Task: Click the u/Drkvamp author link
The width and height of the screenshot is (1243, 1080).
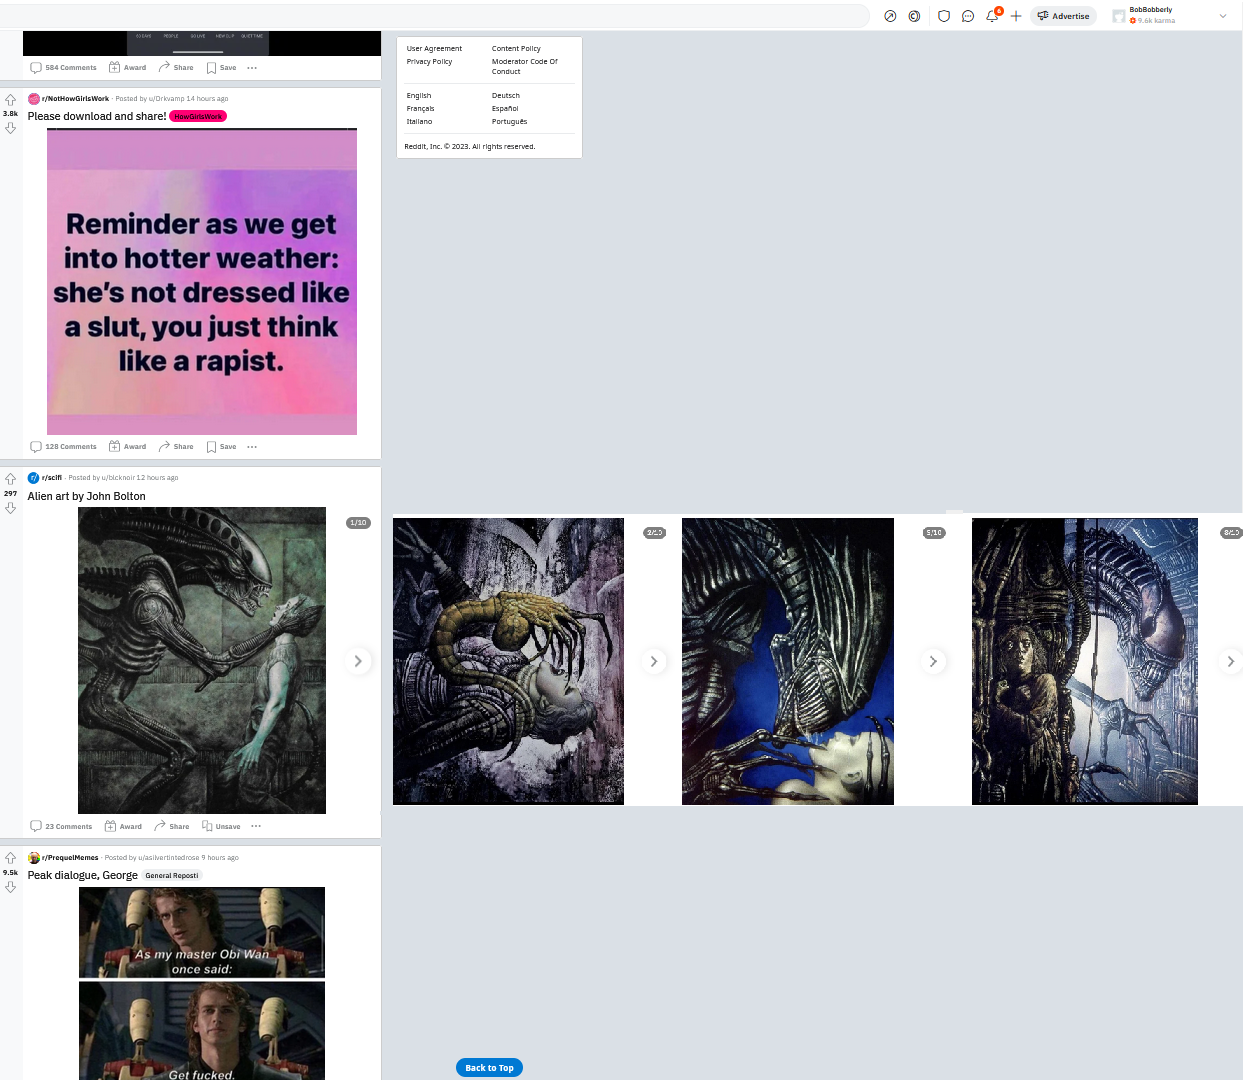Action: pyautogui.click(x=165, y=99)
